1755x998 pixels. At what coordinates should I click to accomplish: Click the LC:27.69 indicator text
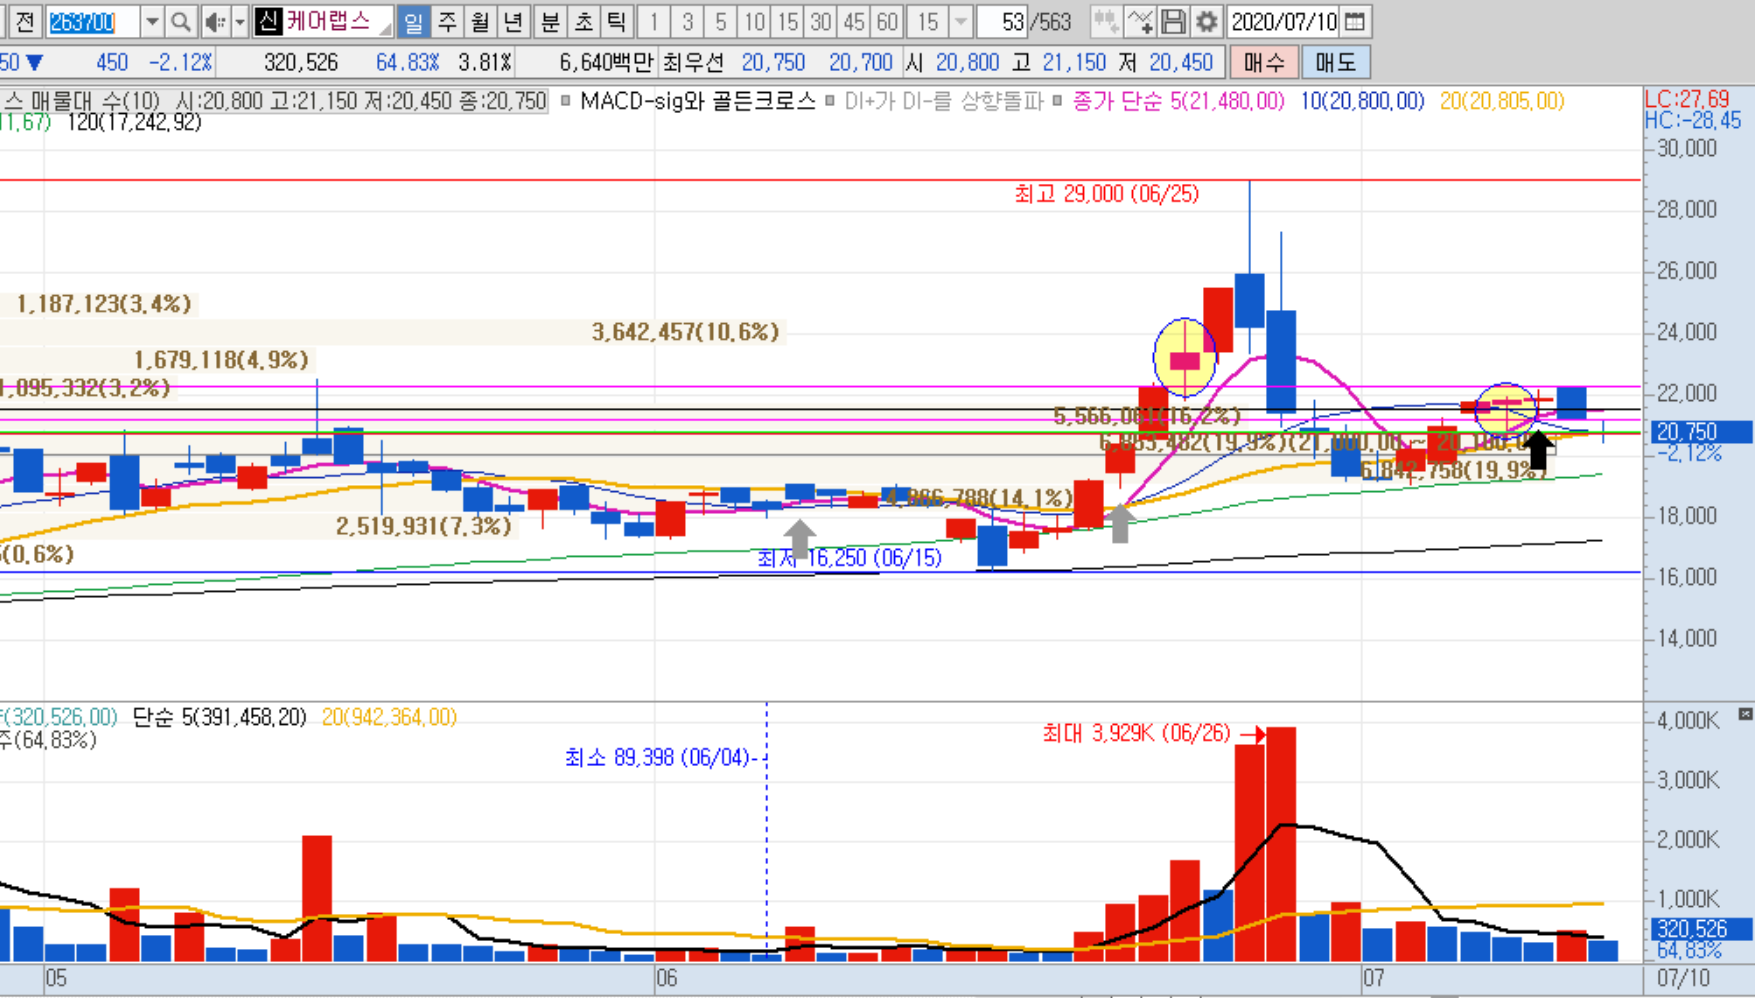point(1688,99)
